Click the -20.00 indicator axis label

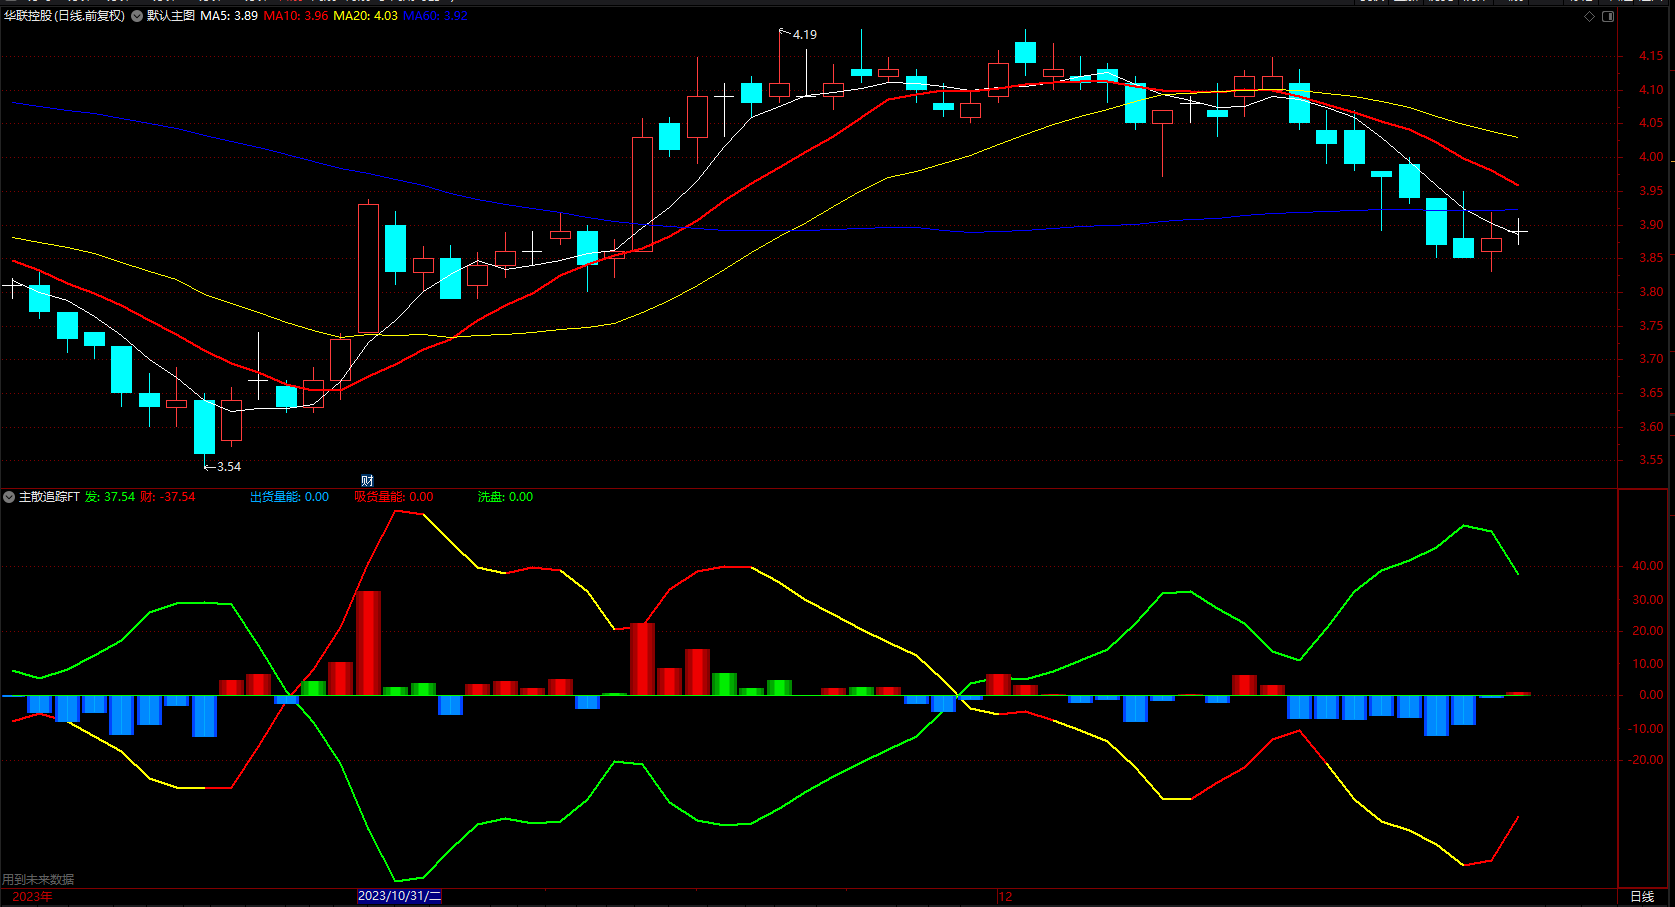pos(1645,760)
